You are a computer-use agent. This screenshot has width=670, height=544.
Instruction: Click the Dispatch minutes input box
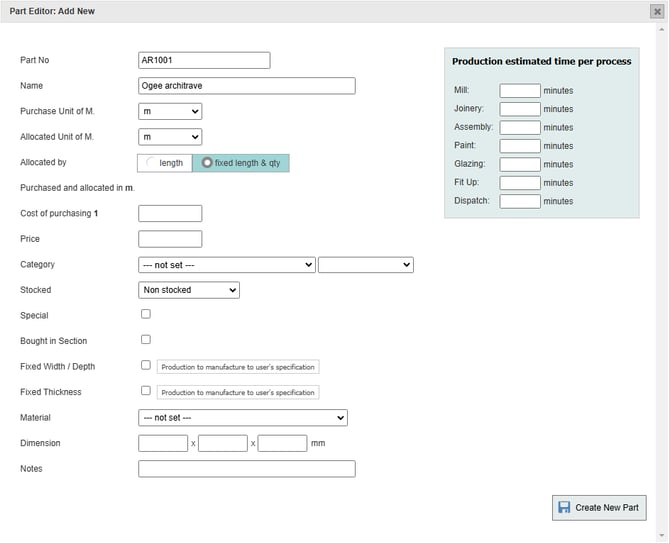point(520,201)
